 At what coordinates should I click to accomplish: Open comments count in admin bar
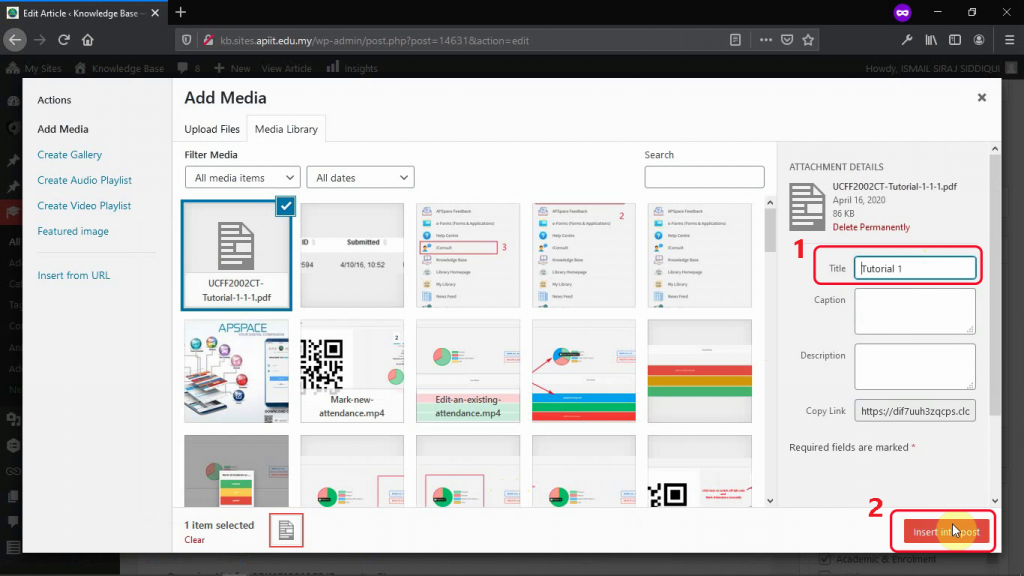click(189, 68)
